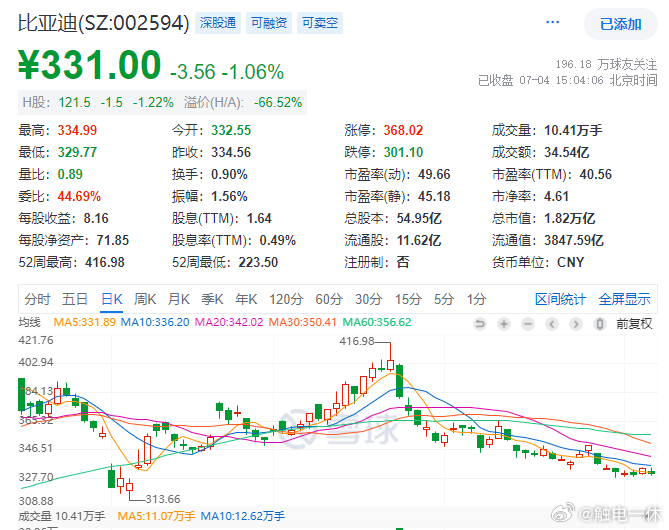Open the 区间统计 range statistics link
The width and height of the screenshot is (669, 530).
[x=561, y=299]
